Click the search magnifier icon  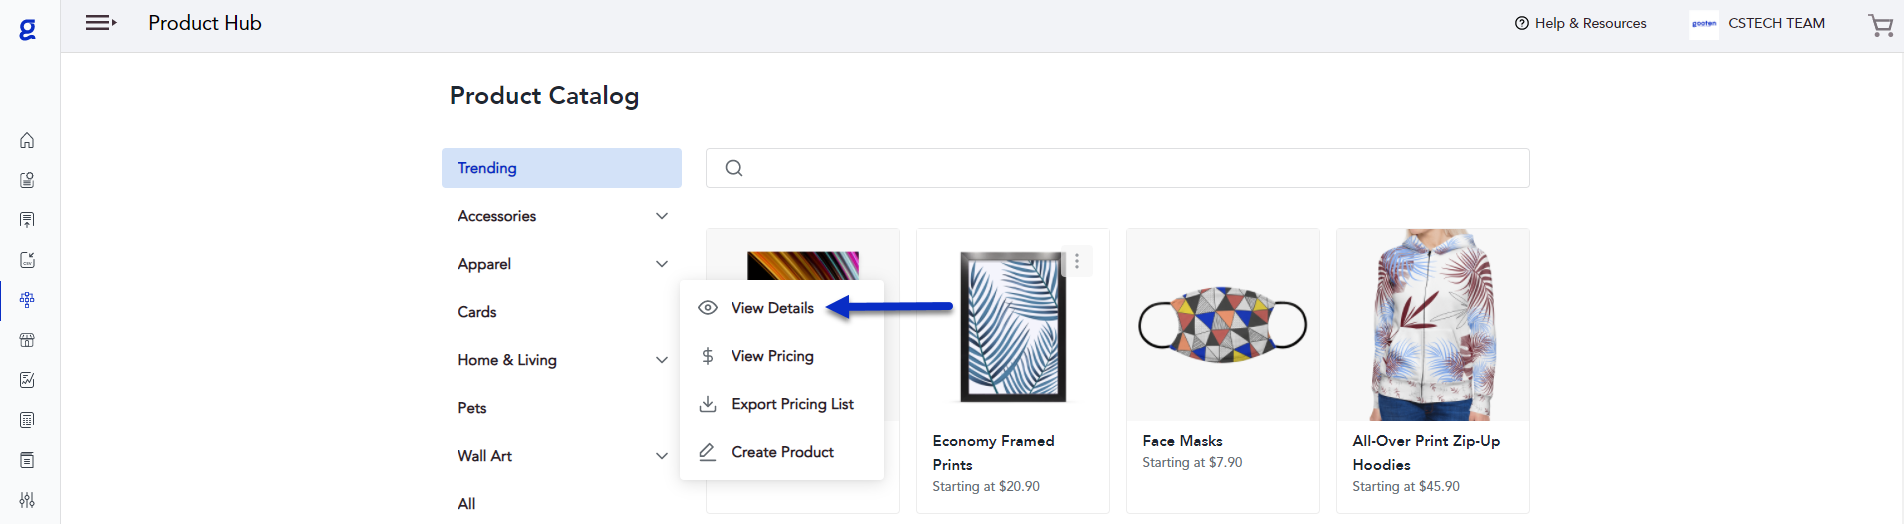click(734, 168)
